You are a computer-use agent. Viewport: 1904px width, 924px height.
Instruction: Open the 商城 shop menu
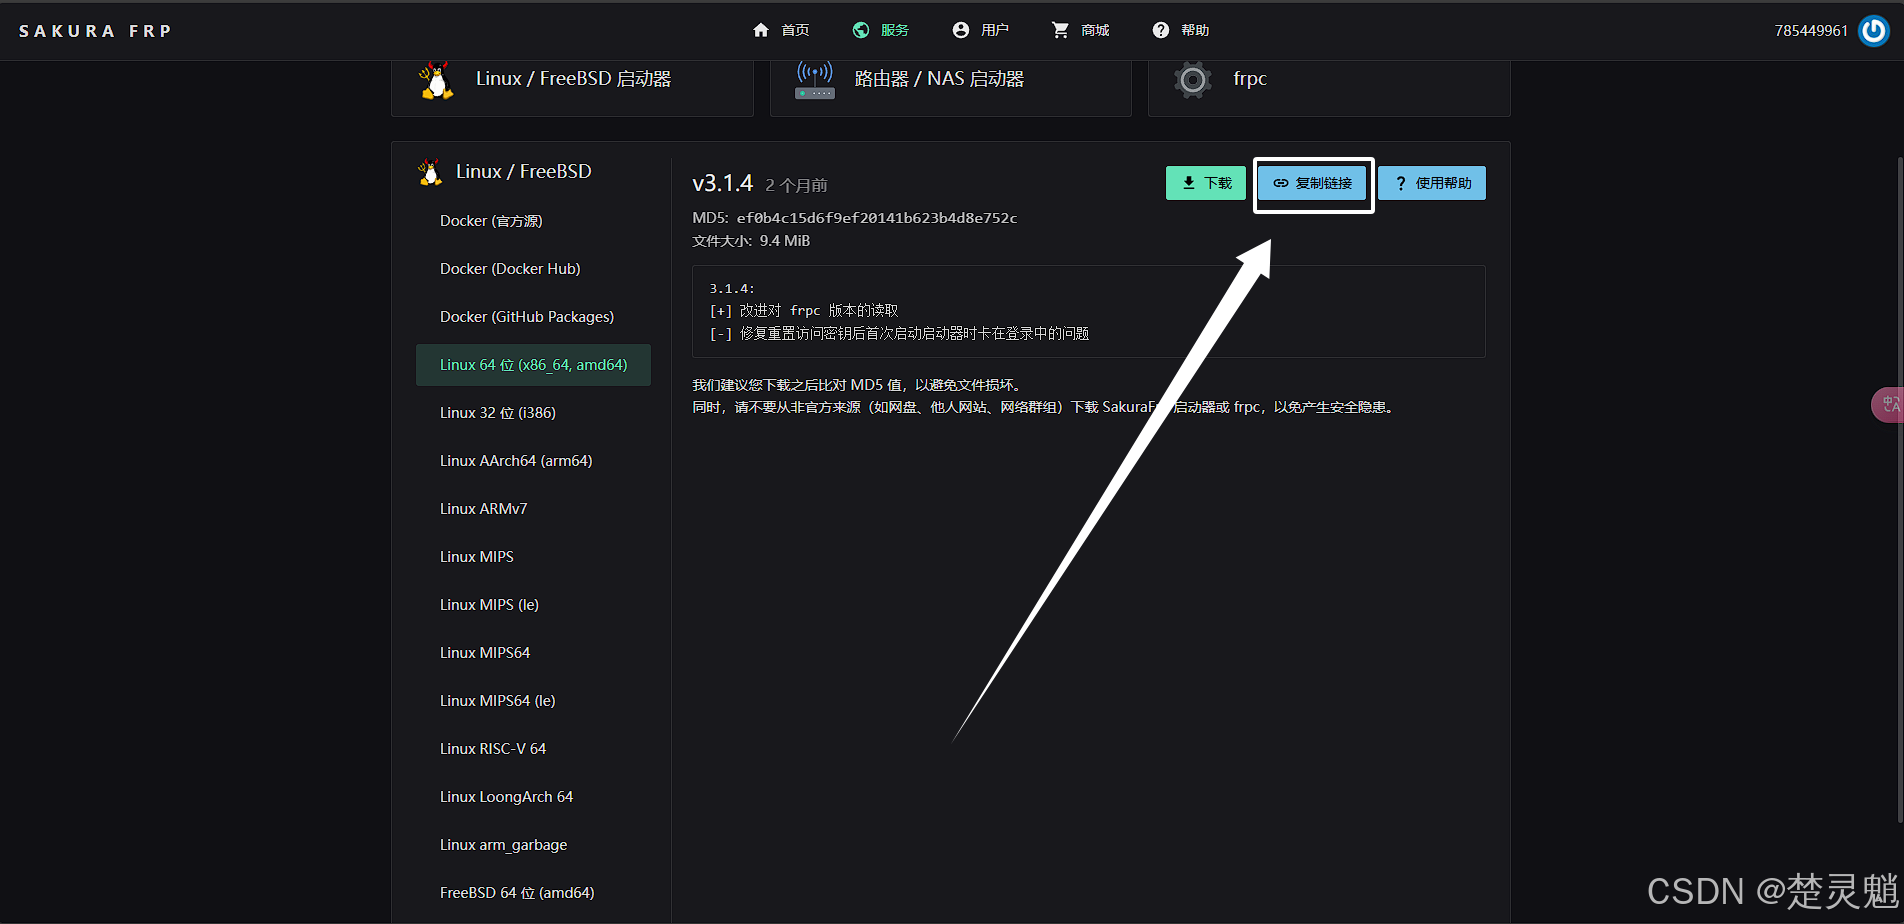[x=1081, y=30]
